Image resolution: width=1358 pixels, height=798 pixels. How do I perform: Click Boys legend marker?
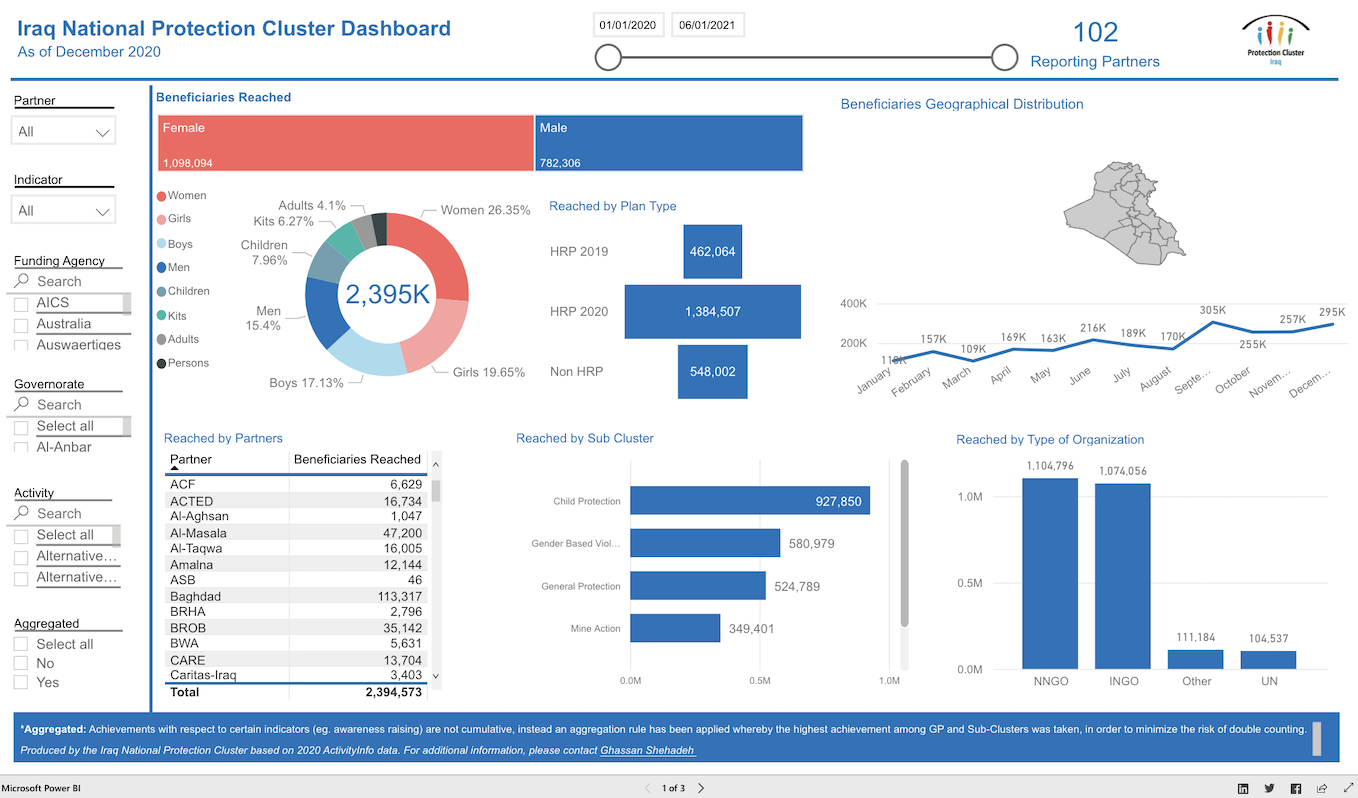coord(161,244)
